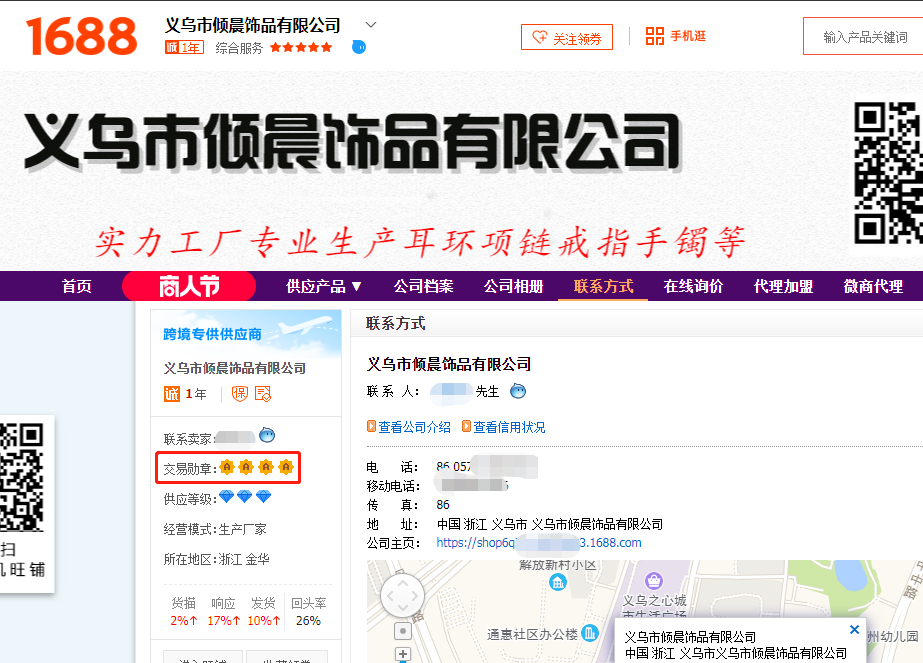Click the first 供应等级 diamond icon
This screenshot has width=923, height=663.
pos(227,497)
